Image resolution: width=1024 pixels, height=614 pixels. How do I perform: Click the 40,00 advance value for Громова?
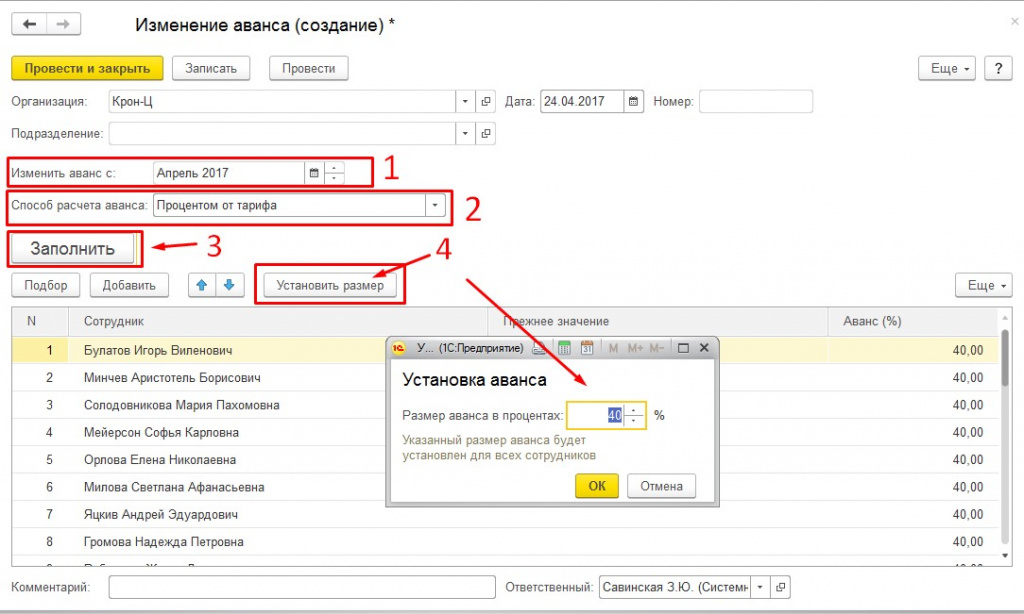click(x=967, y=542)
